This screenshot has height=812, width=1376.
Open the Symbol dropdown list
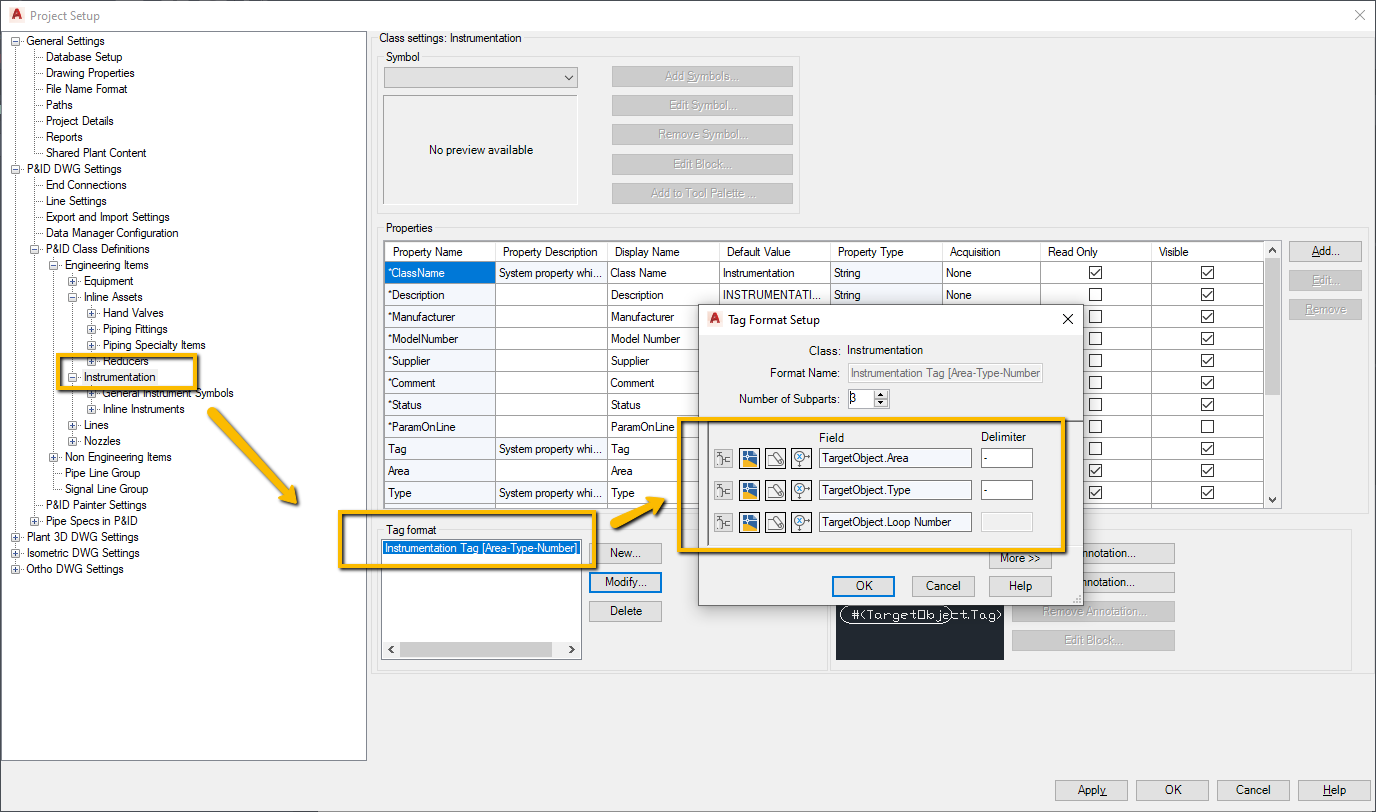570,77
